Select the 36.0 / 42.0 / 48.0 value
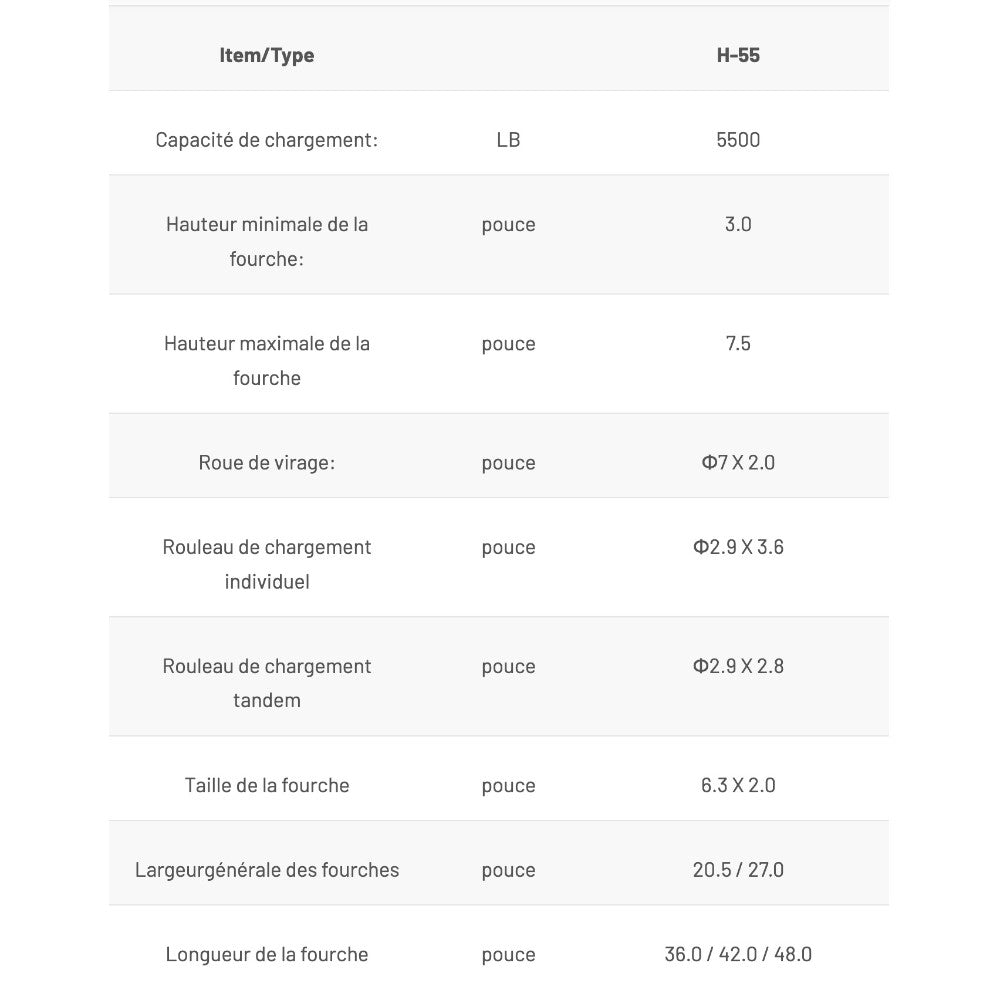 coord(738,955)
